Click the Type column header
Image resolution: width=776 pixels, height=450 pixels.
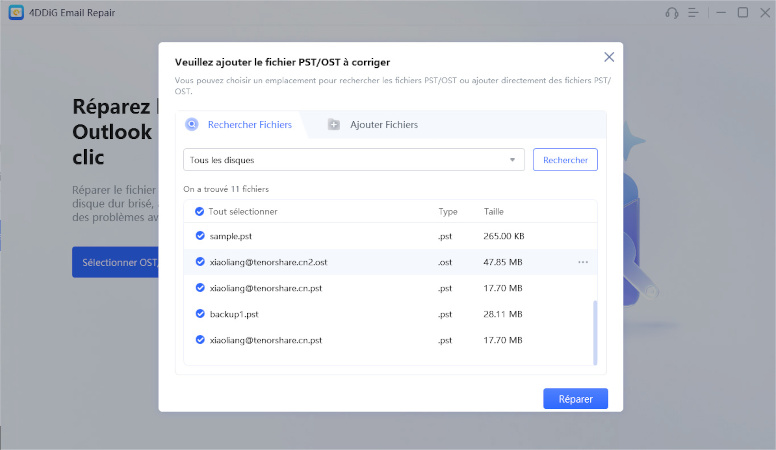447,211
